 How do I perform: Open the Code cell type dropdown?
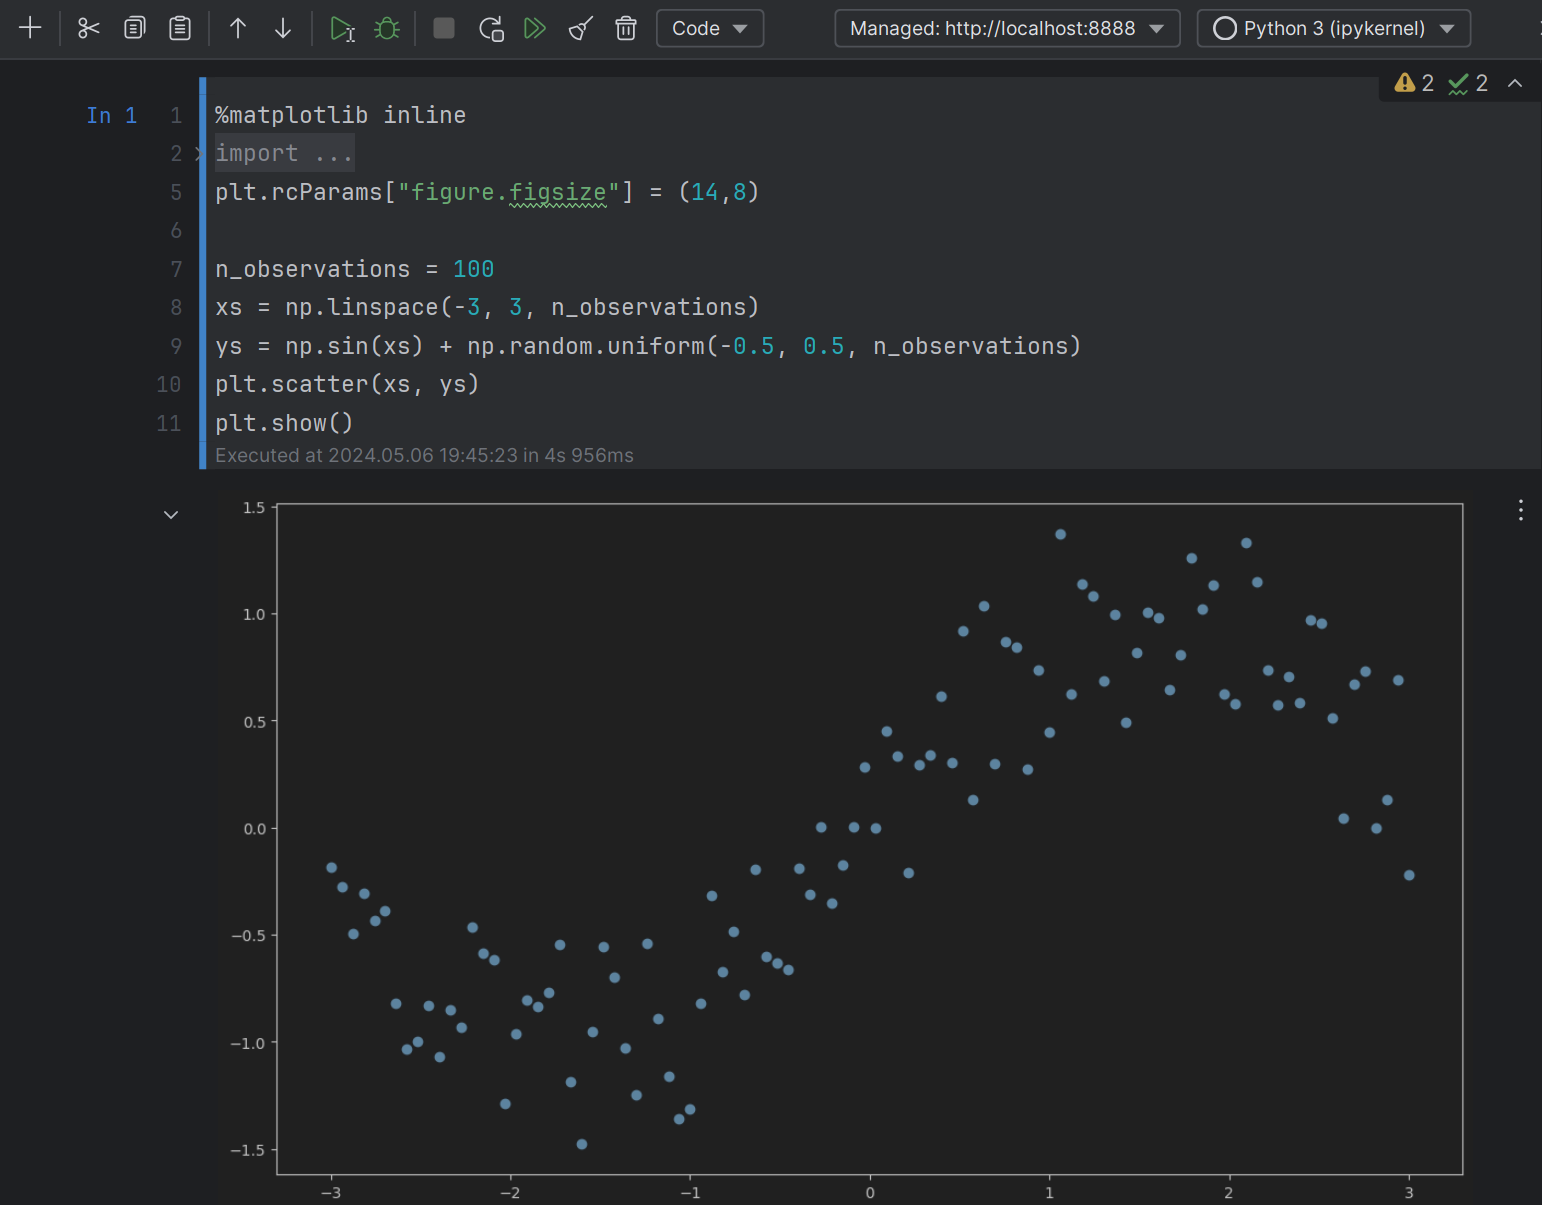click(709, 28)
